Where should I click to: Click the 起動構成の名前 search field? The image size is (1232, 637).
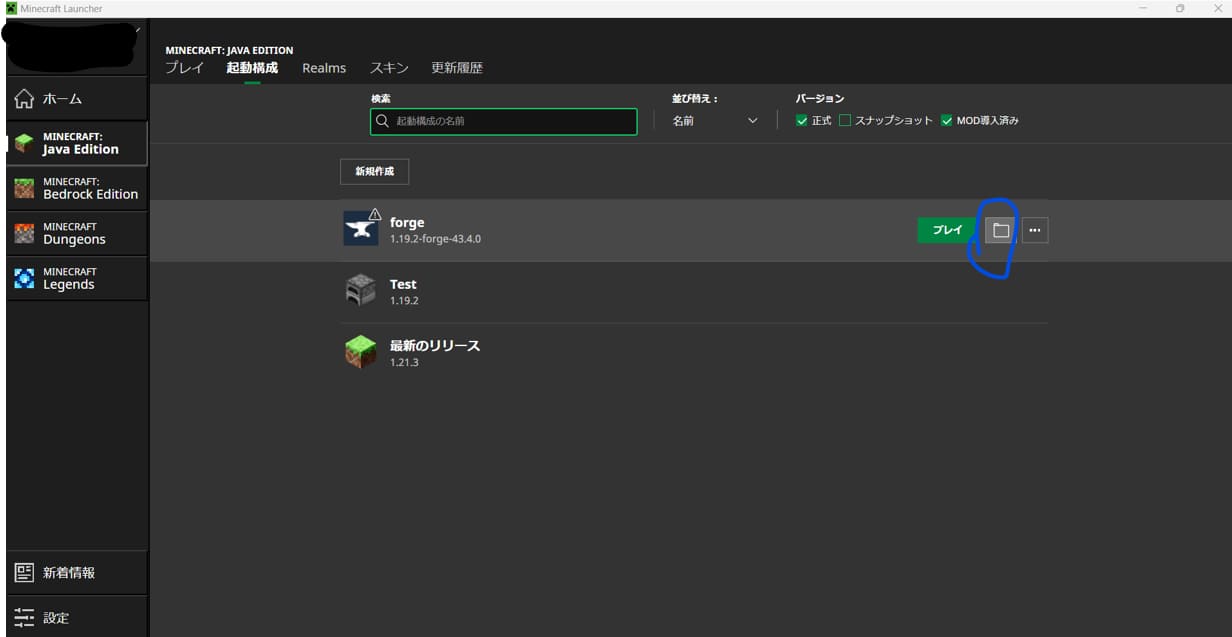click(x=510, y=121)
